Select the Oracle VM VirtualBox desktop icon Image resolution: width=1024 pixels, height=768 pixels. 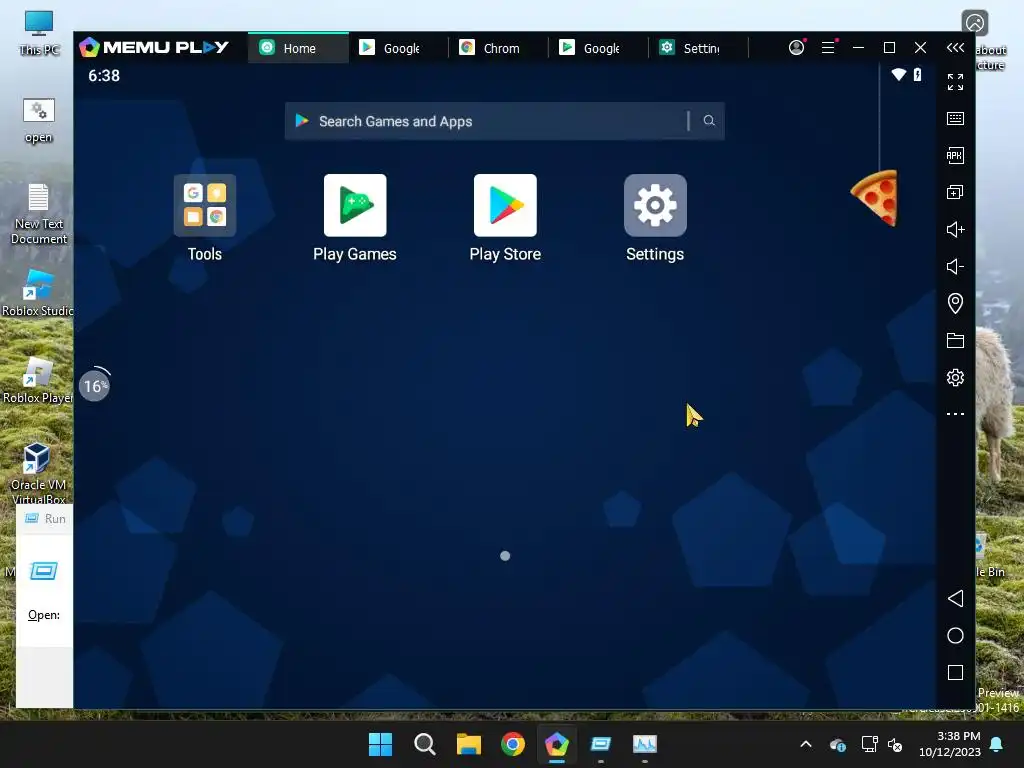click(38, 473)
